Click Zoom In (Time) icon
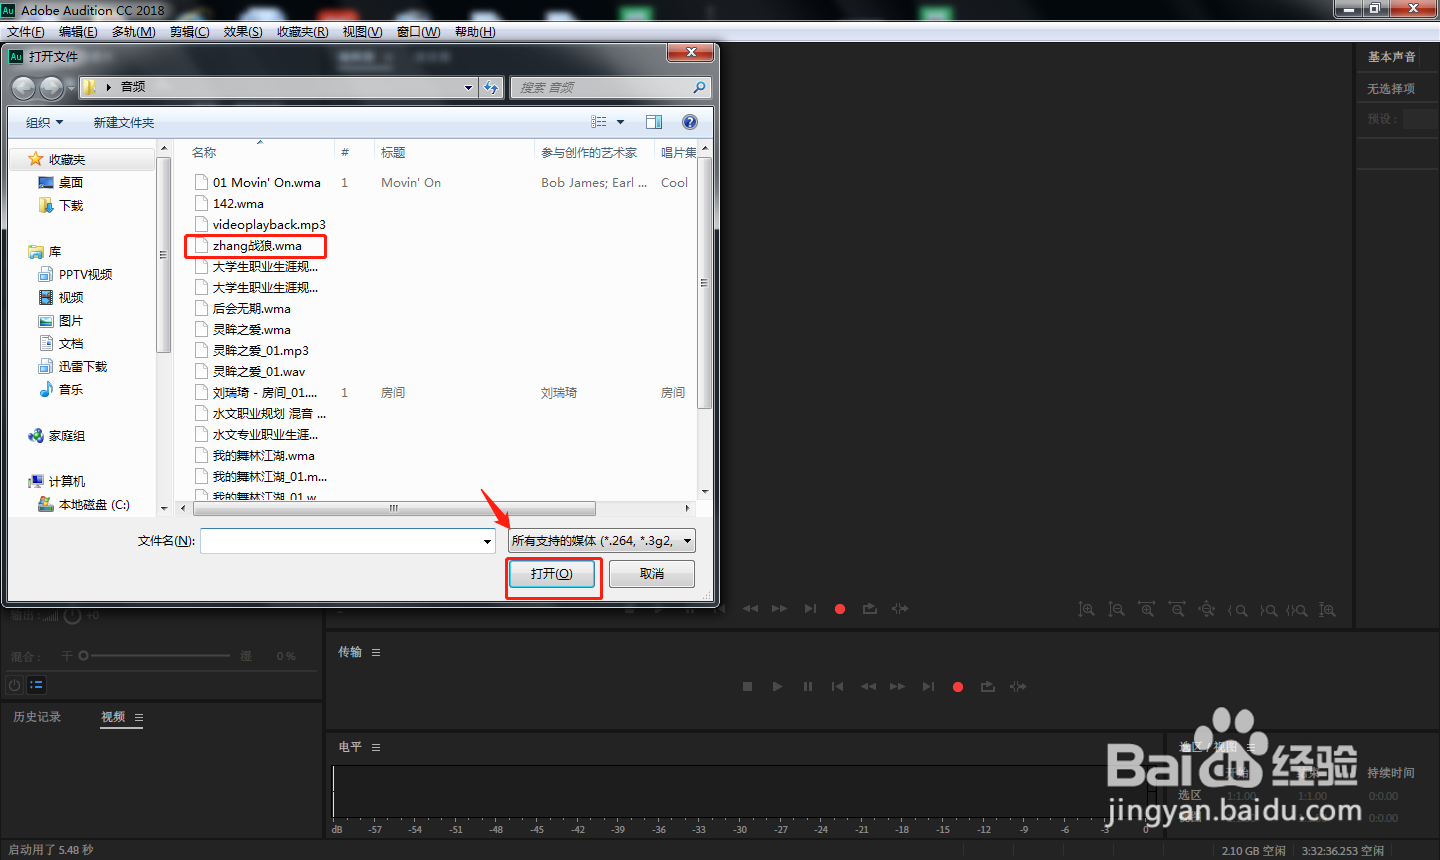Screen dimensions: 1440x860 (1146, 609)
